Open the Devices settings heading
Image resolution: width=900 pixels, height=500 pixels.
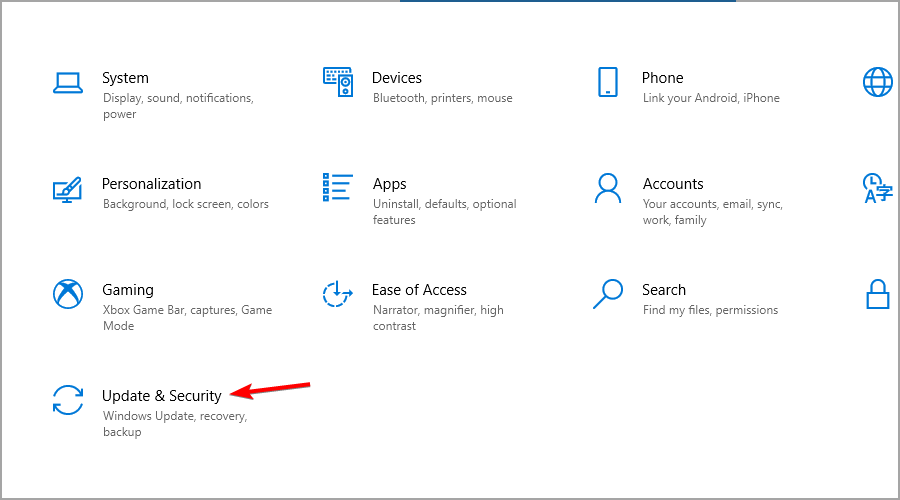pos(397,77)
